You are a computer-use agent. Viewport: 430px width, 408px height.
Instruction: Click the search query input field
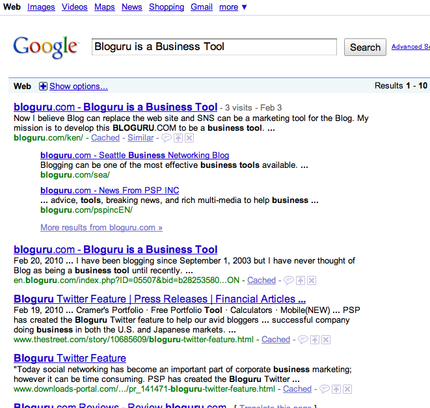214,47
